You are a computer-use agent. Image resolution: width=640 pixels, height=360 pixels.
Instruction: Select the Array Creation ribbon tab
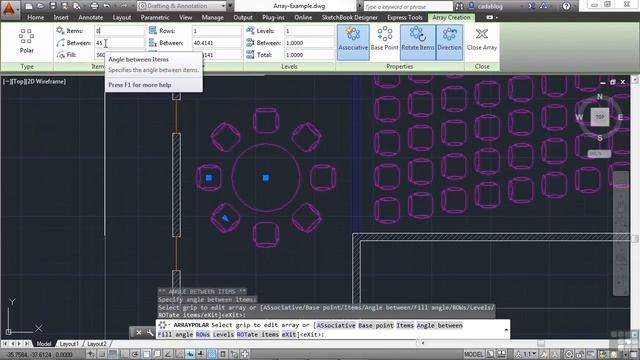pyautogui.click(x=451, y=18)
